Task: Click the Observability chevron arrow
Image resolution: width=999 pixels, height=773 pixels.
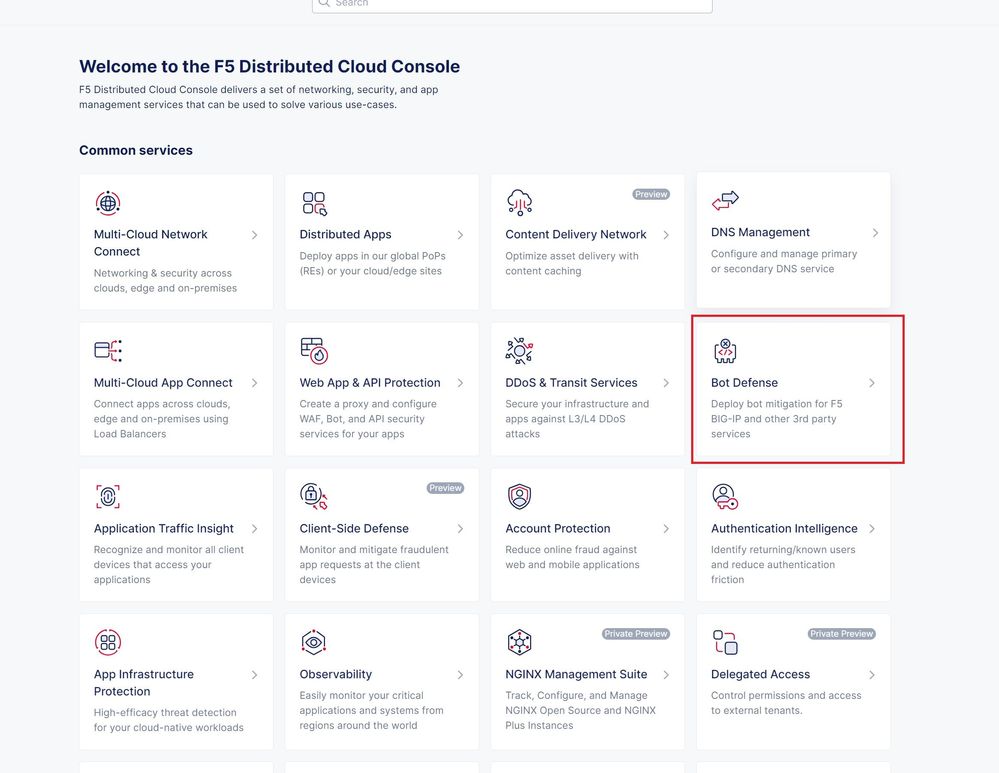Action: (460, 675)
